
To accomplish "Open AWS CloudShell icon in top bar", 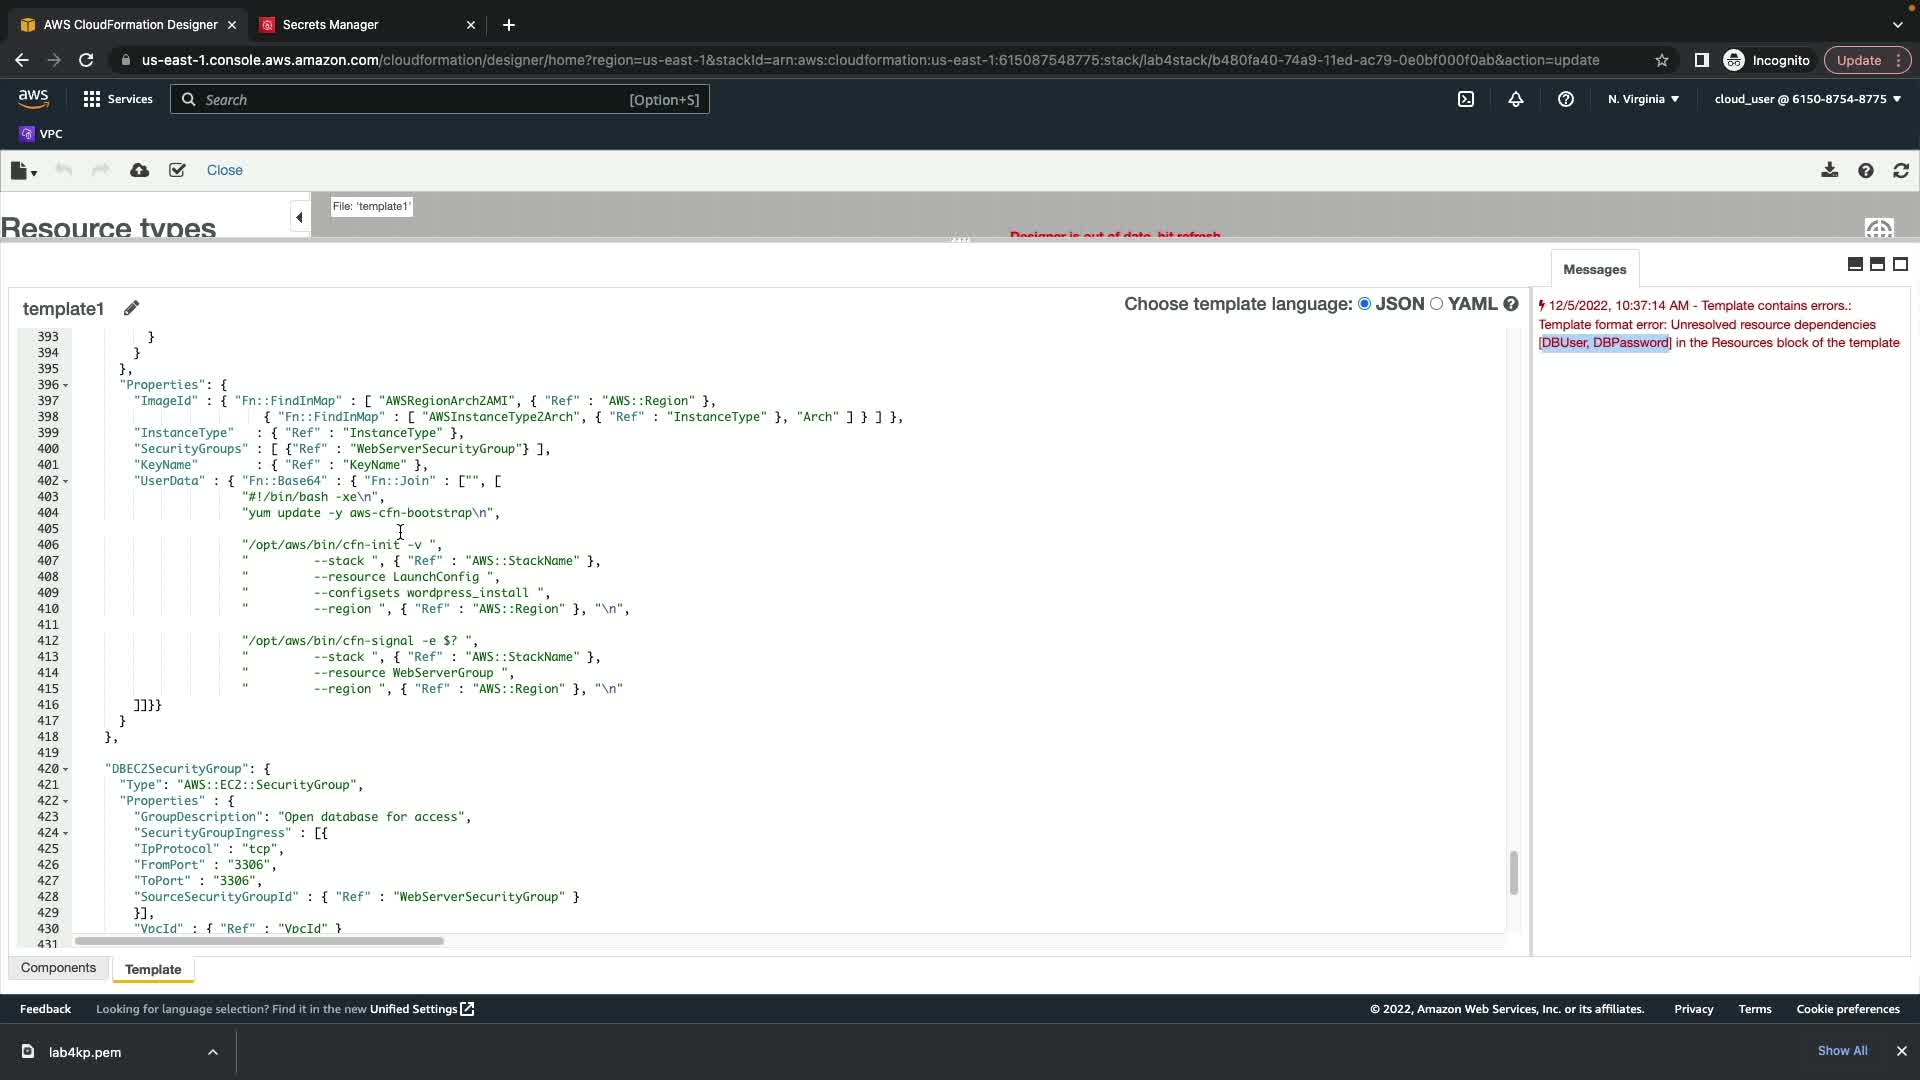I will (x=1466, y=99).
